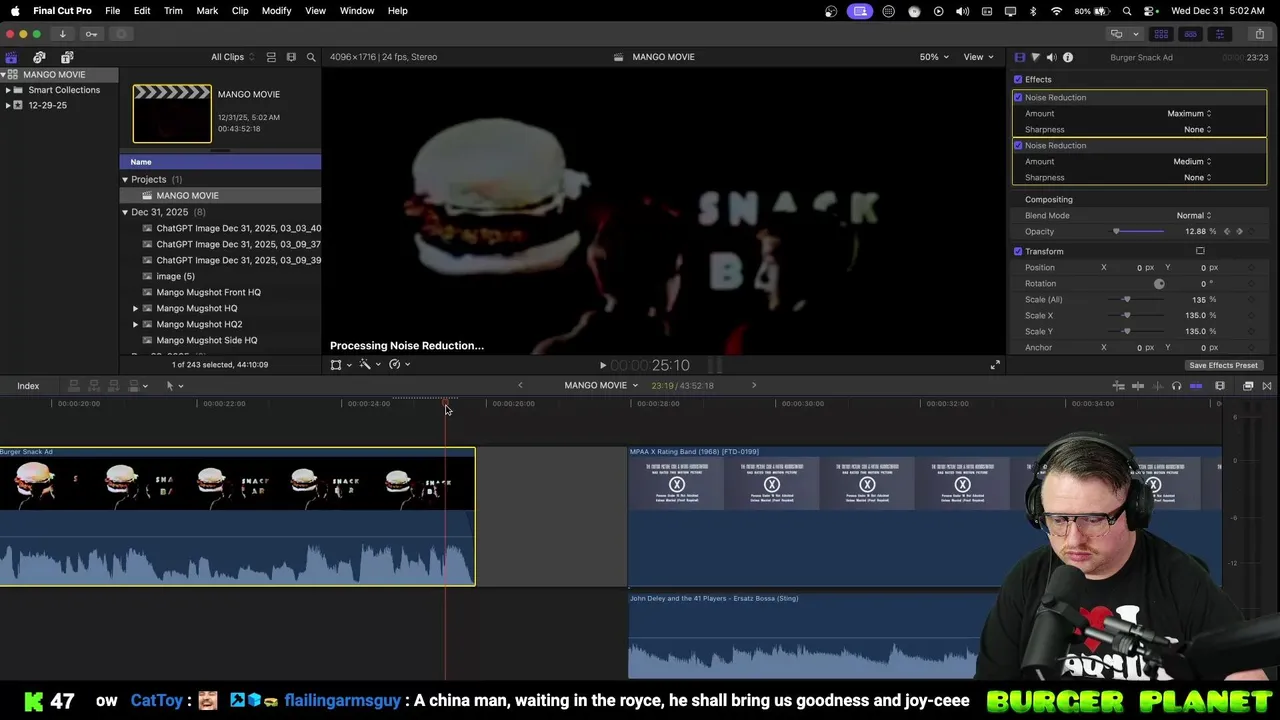
Task: Open the Effects browser icon
Action: click(1248, 386)
